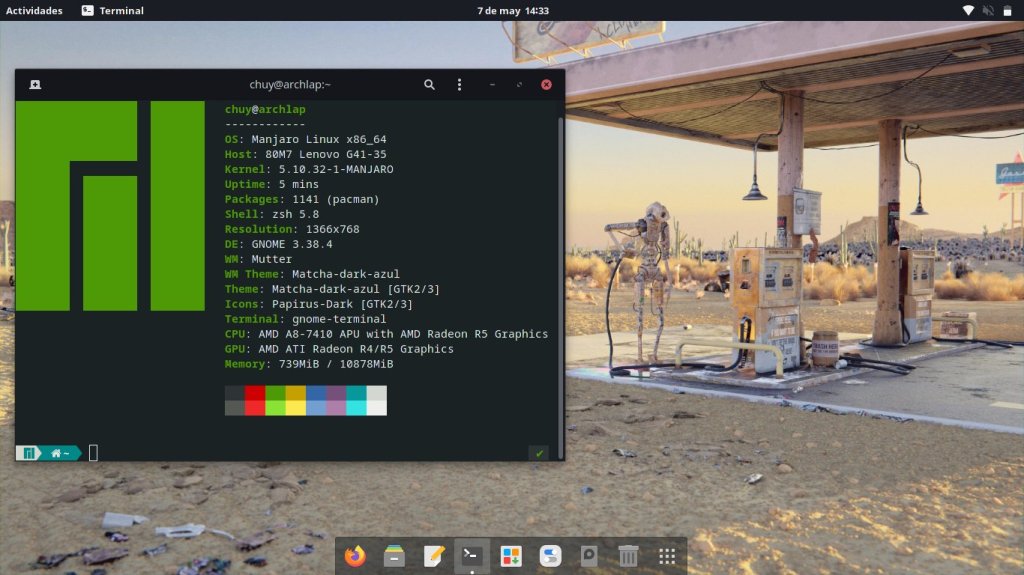Open a new terminal tab
Screen dimensions: 1024x575
(x=35, y=85)
